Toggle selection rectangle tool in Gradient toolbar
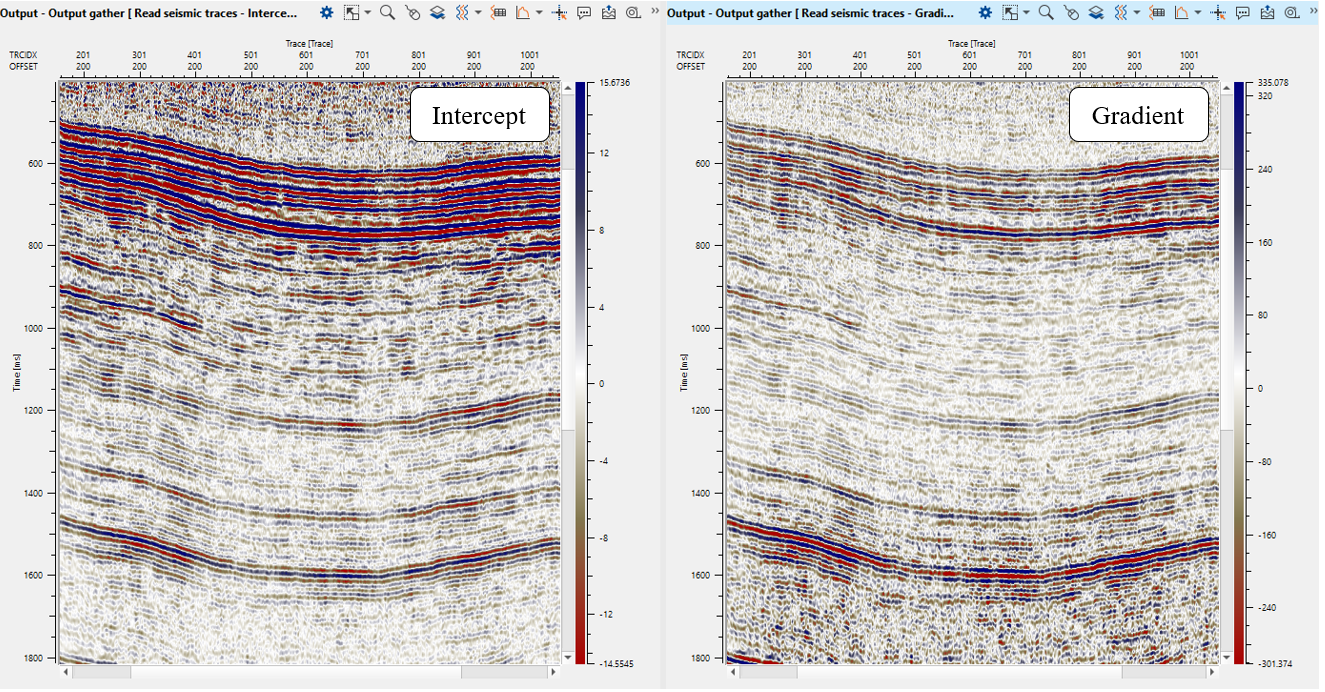 click(x=1011, y=13)
